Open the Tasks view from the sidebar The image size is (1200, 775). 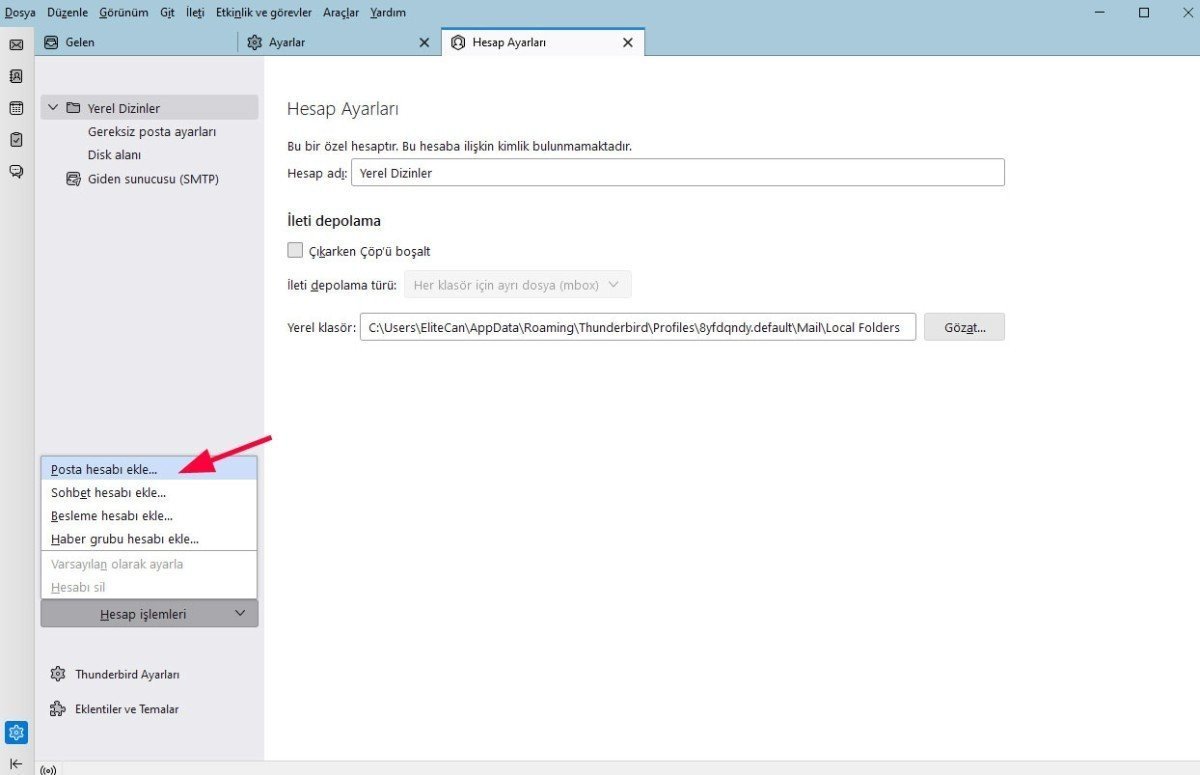(16, 140)
